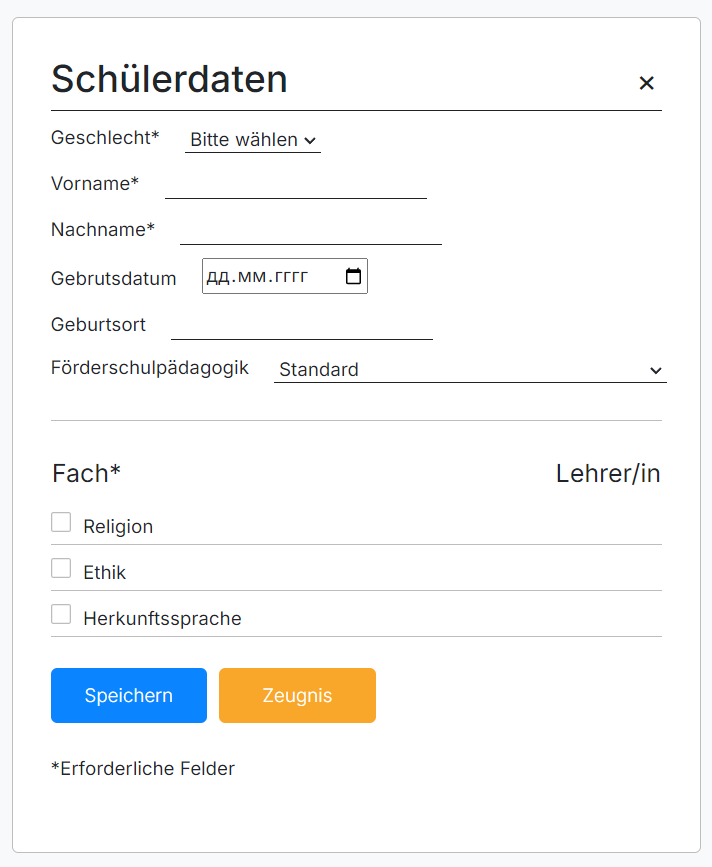The image size is (712, 867).
Task: Close the Schülerdaten dialog with the X
Action: click(x=646, y=83)
